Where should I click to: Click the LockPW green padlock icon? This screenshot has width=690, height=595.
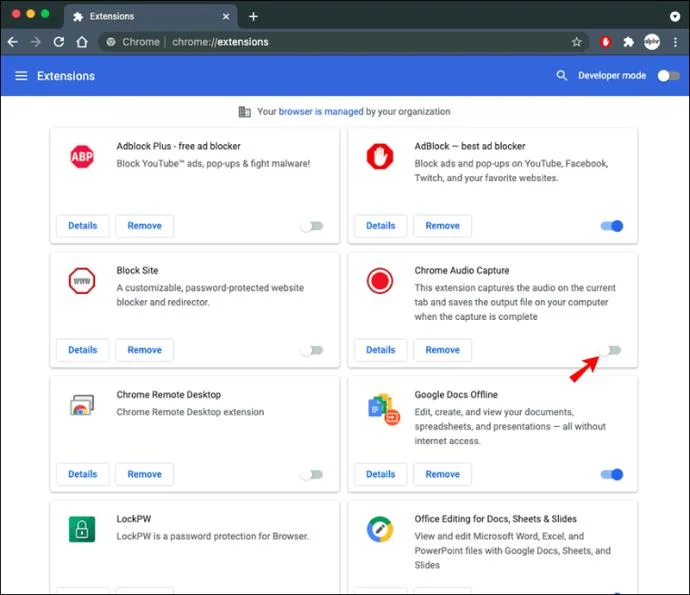(x=82, y=529)
